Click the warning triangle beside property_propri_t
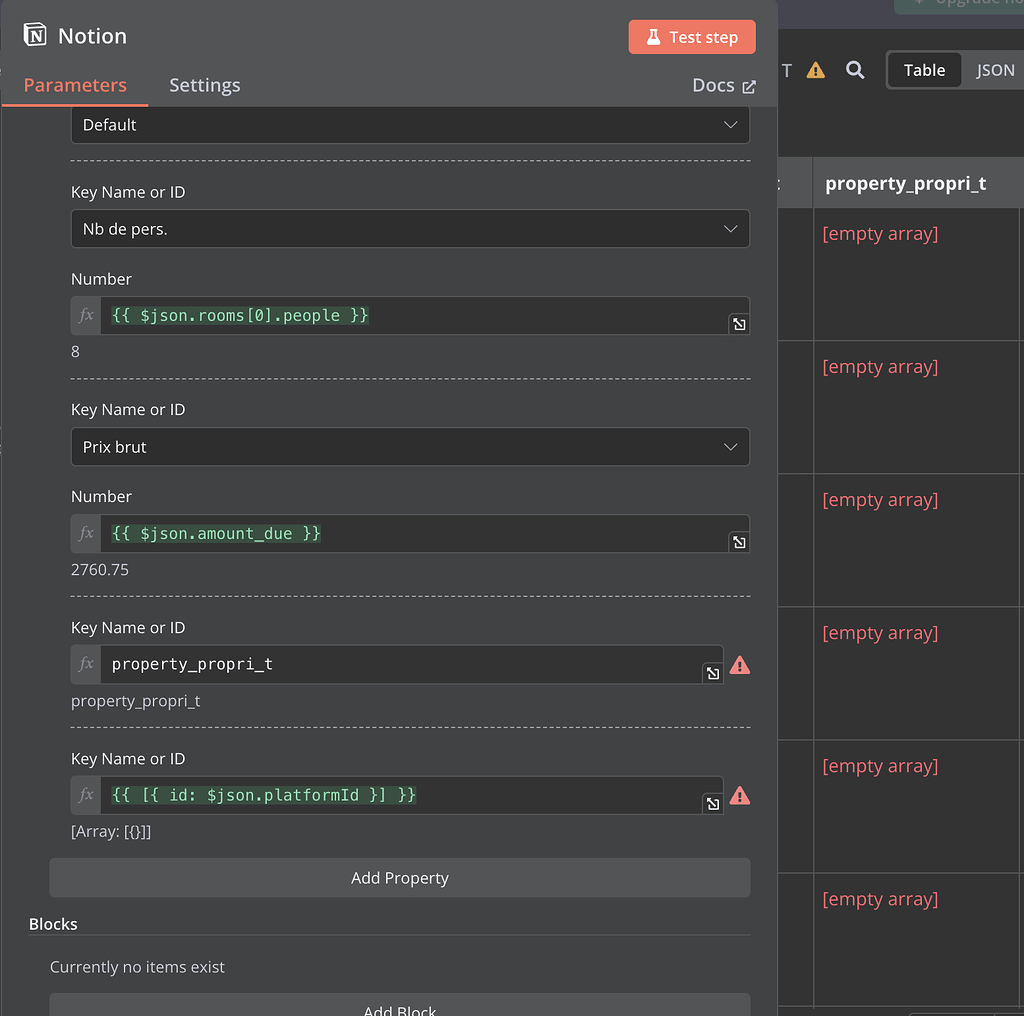Screen dimensions: 1024x1016 coord(740,664)
